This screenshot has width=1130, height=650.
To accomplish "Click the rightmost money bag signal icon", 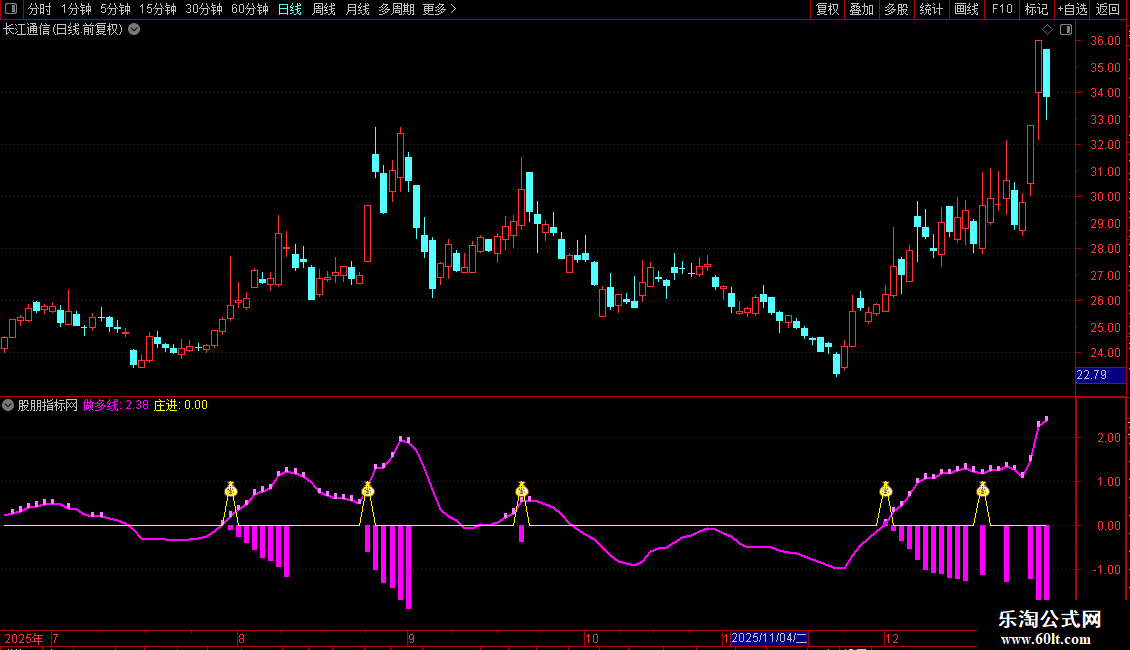I will (983, 489).
